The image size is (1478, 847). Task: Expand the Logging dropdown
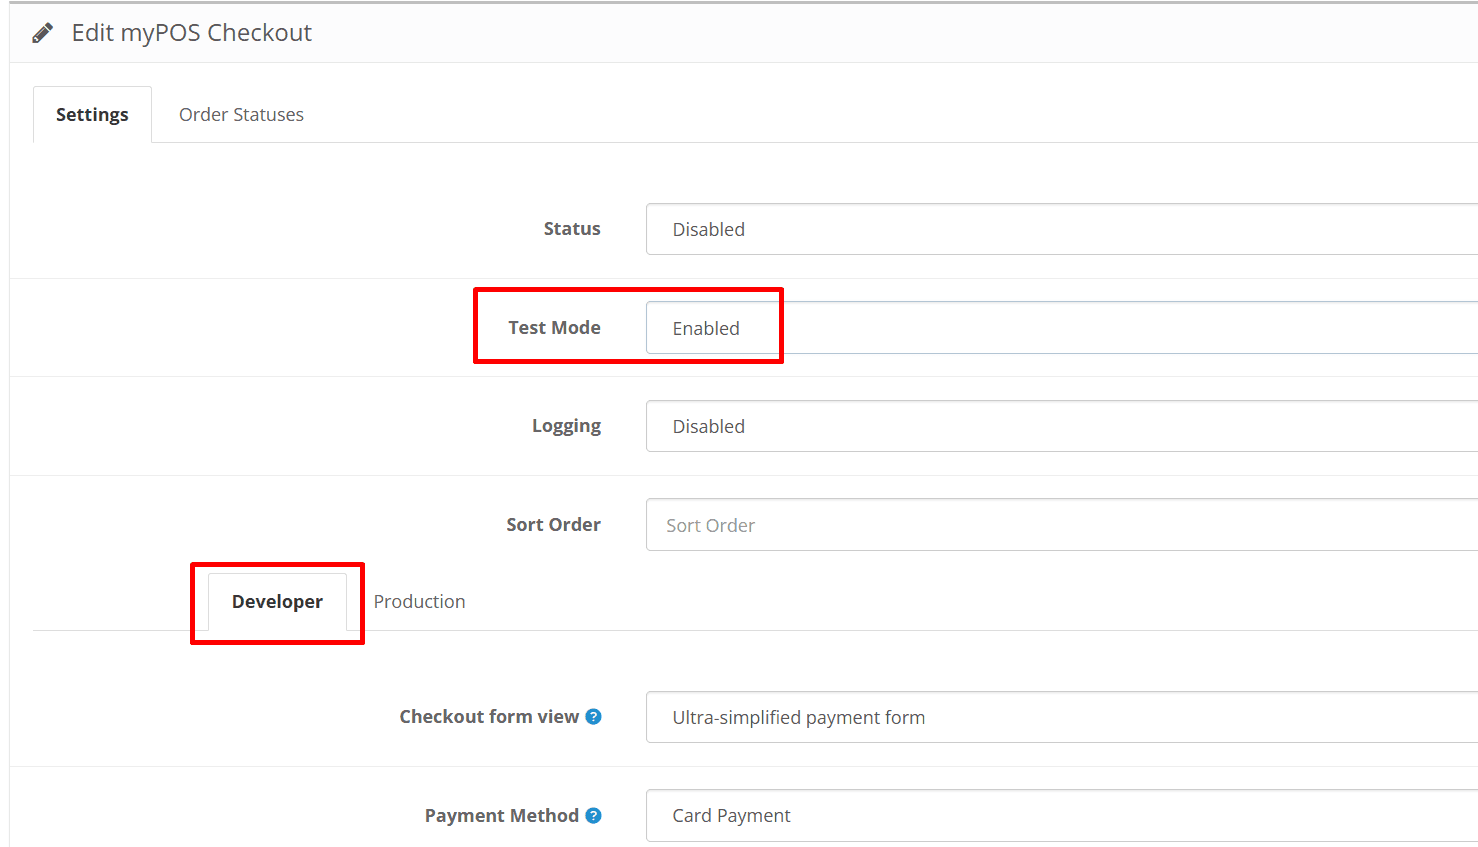tap(1060, 426)
